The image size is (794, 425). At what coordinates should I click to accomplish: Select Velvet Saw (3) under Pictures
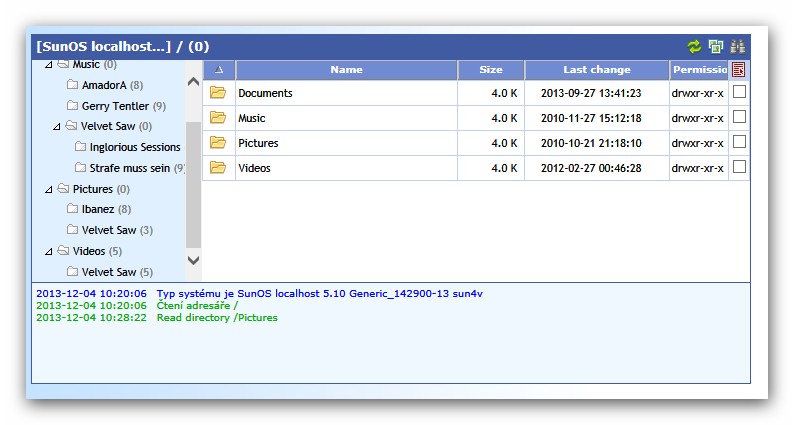pyautogui.click(x=117, y=230)
